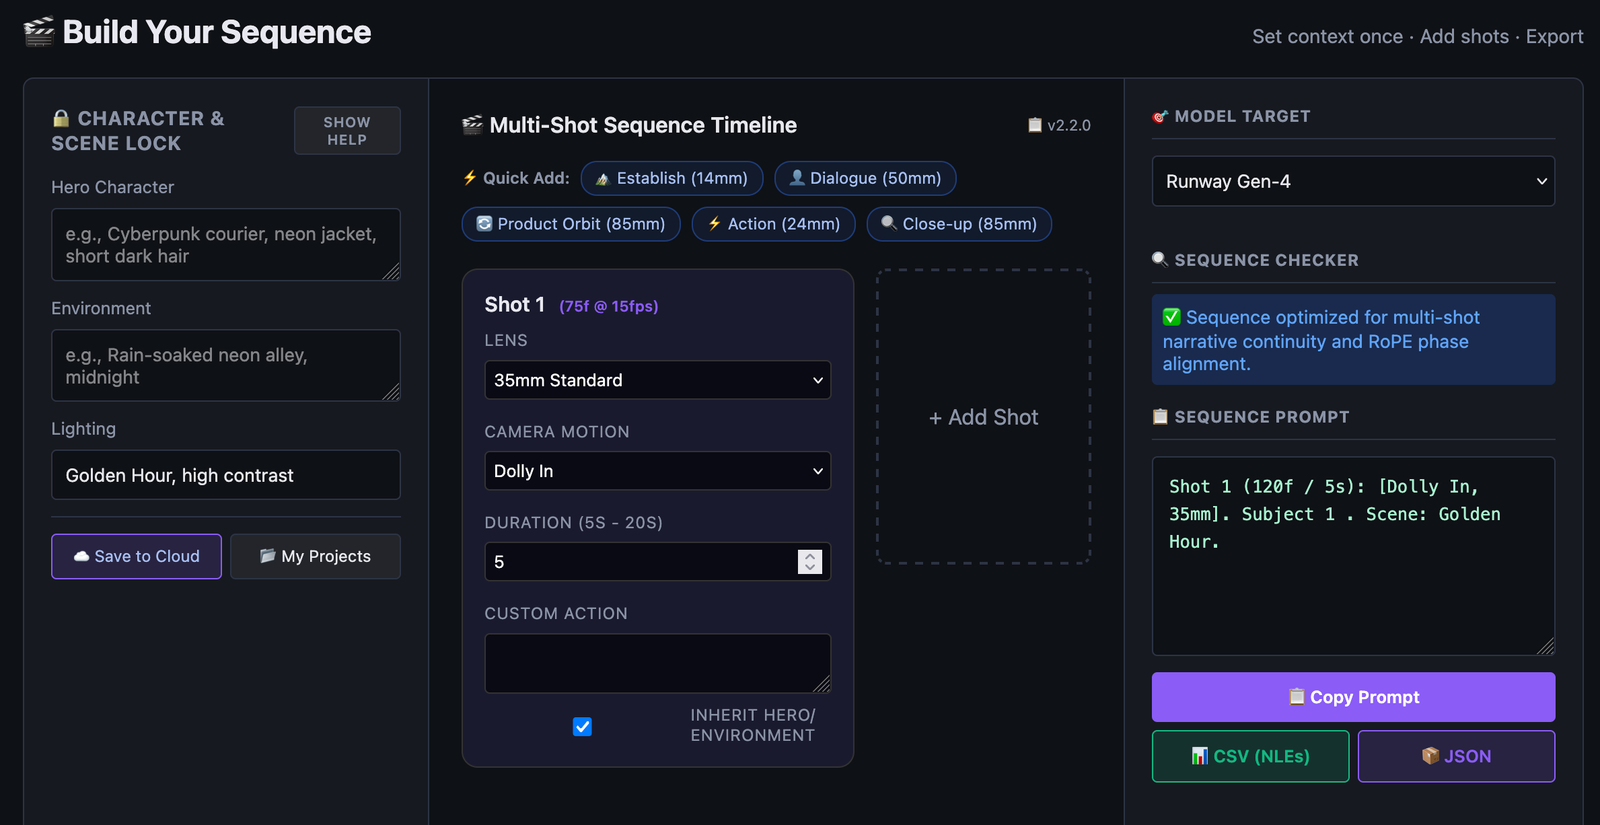This screenshot has height=825, width=1600.
Task: Click the duration stepper arrows
Action: [810, 562]
